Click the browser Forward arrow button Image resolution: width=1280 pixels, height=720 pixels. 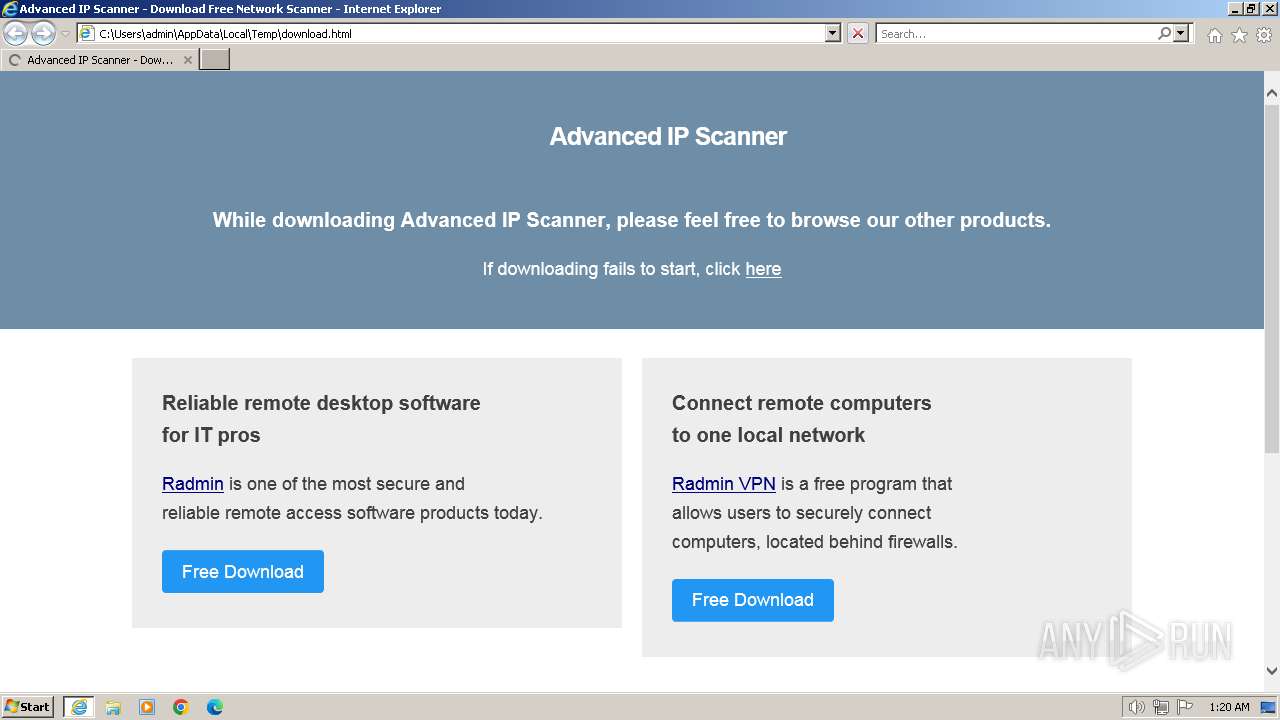43,33
